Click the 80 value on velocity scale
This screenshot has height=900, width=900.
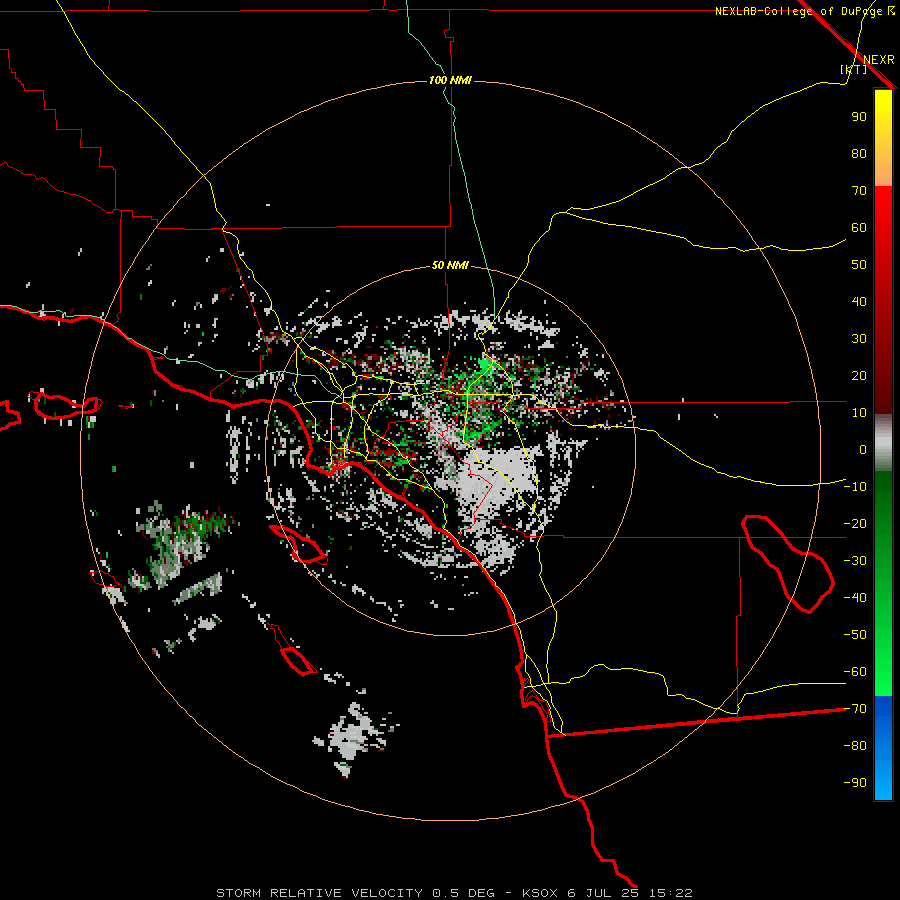(x=859, y=153)
